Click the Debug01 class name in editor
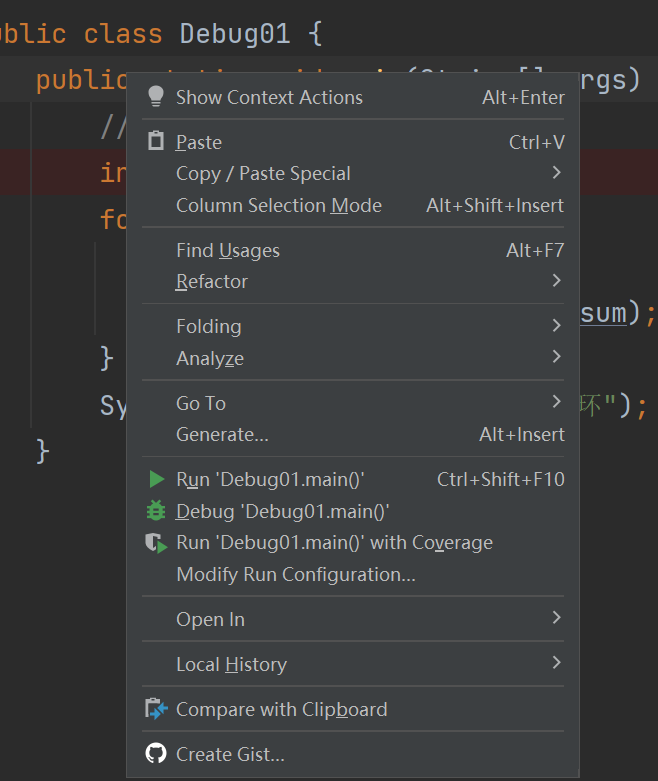658x781 pixels. click(x=235, y=33)
